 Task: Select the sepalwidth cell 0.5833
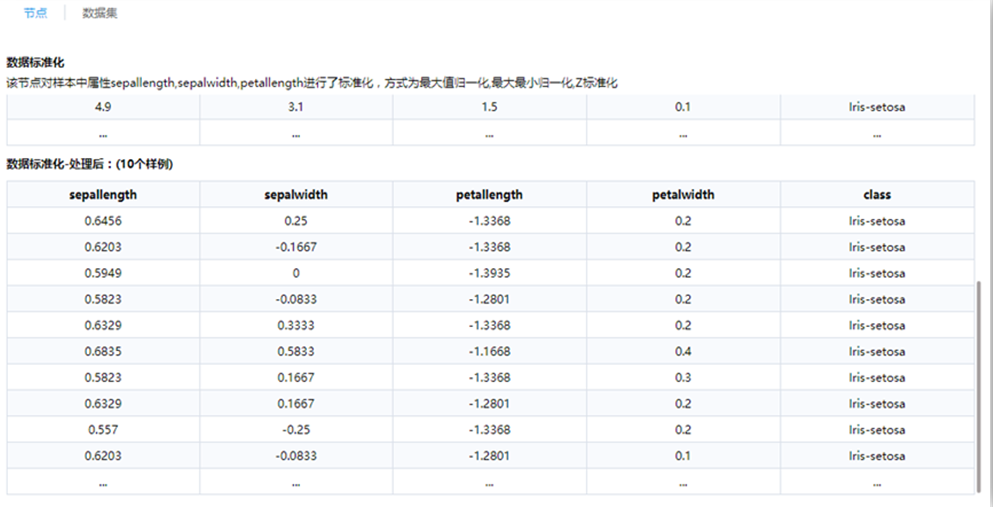pos(295,351)
